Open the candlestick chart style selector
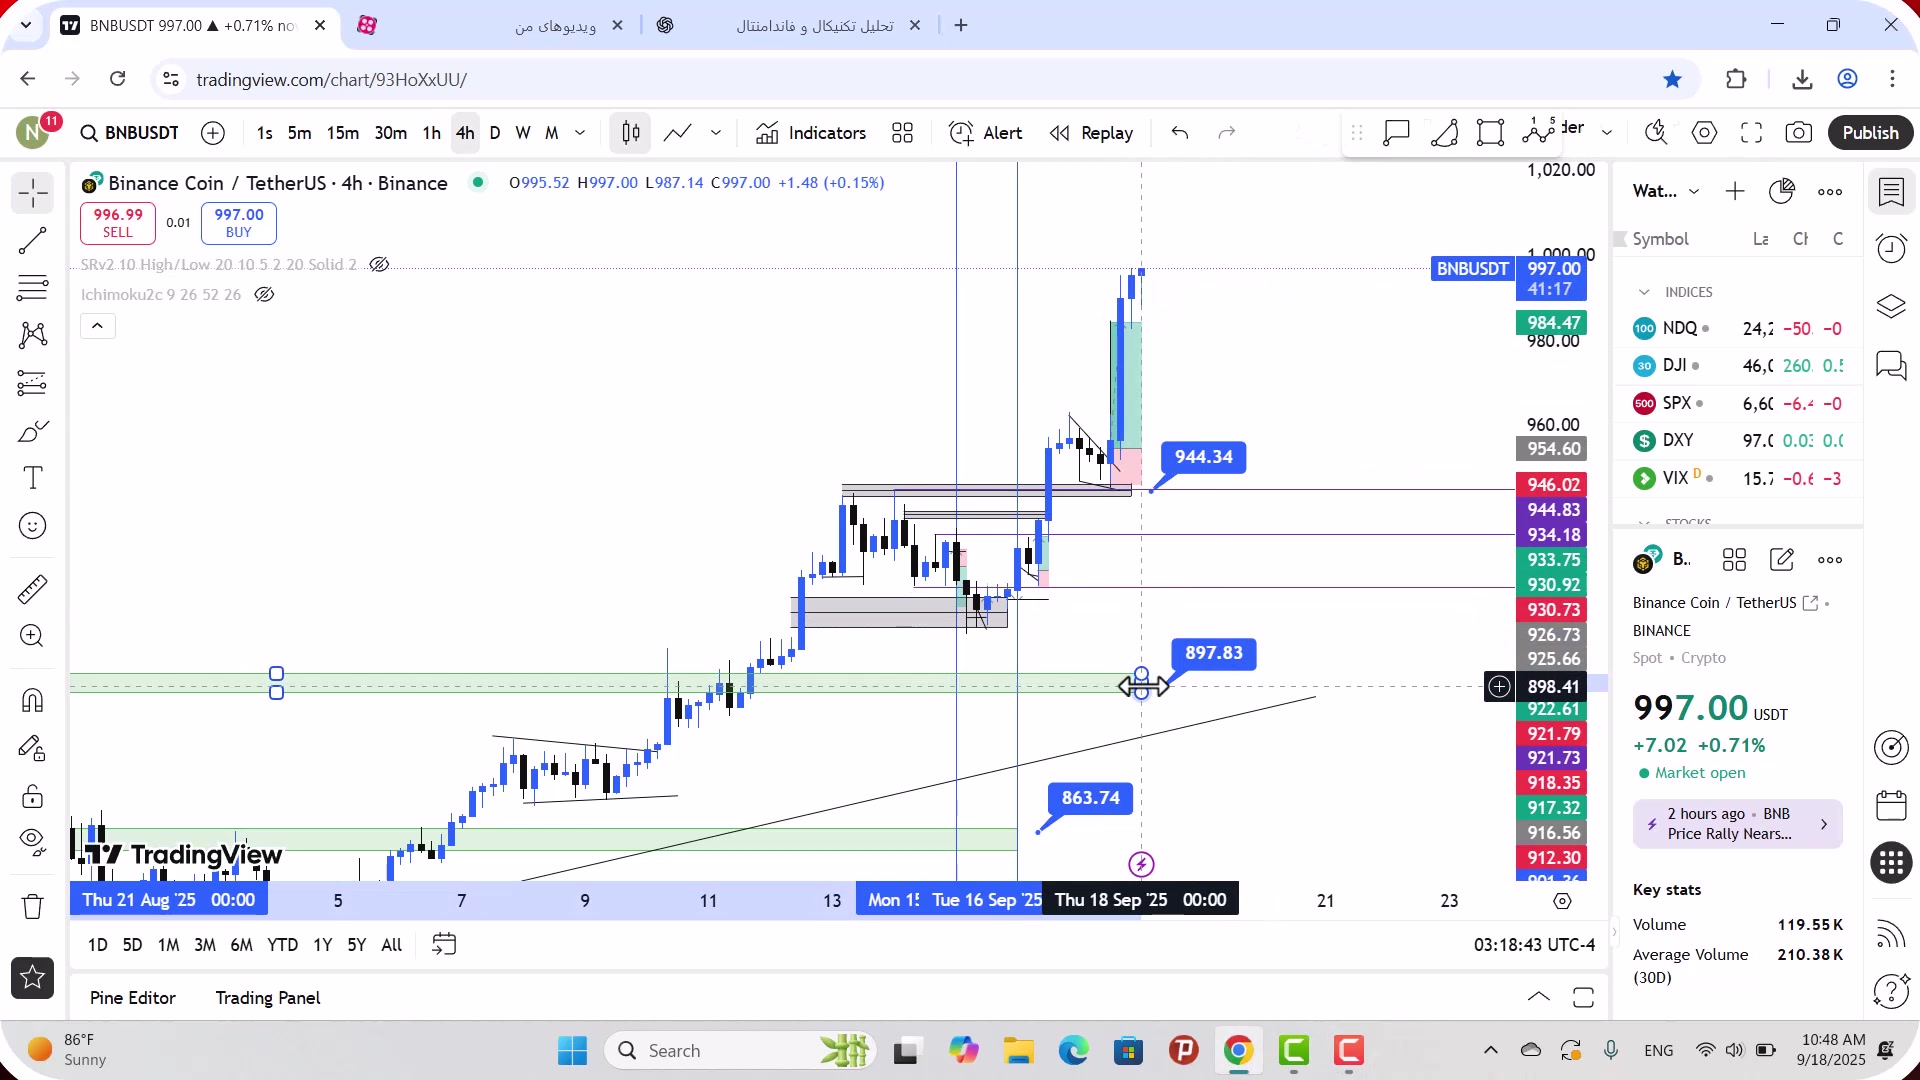This screenshot has width=1920, height=1080. (x=631, y=133)
